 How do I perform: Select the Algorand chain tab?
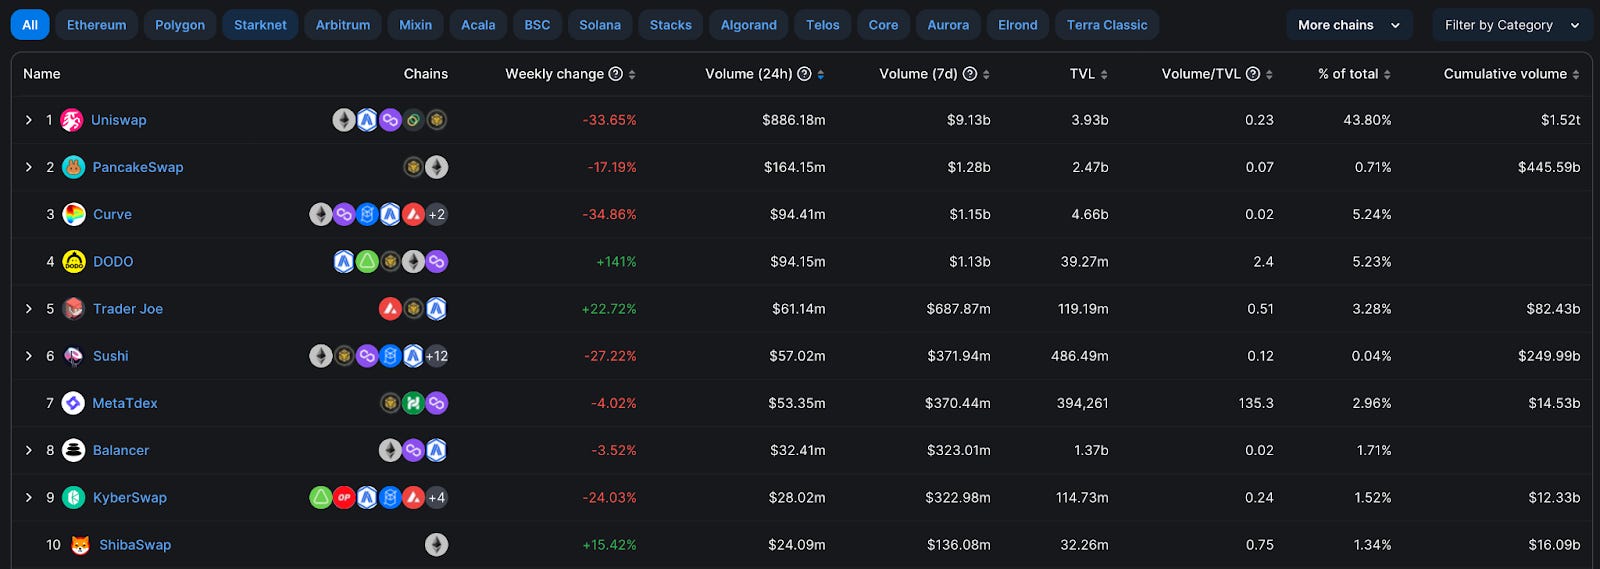(749, 25)
